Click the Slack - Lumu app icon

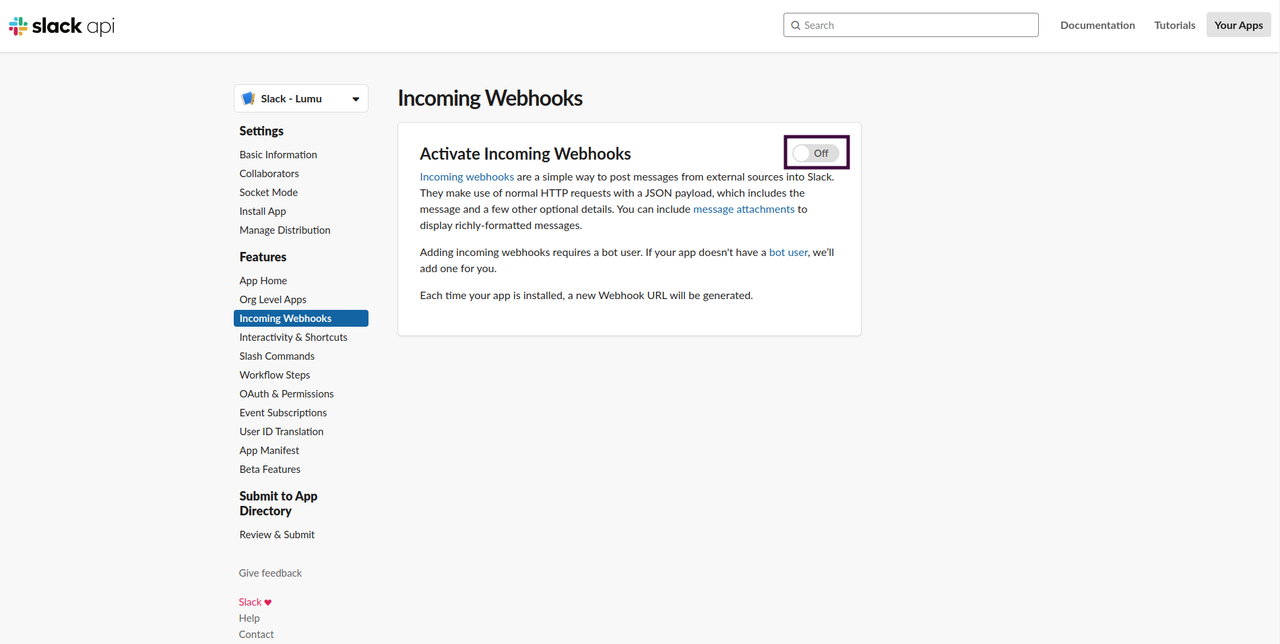[x=249, y=99]
